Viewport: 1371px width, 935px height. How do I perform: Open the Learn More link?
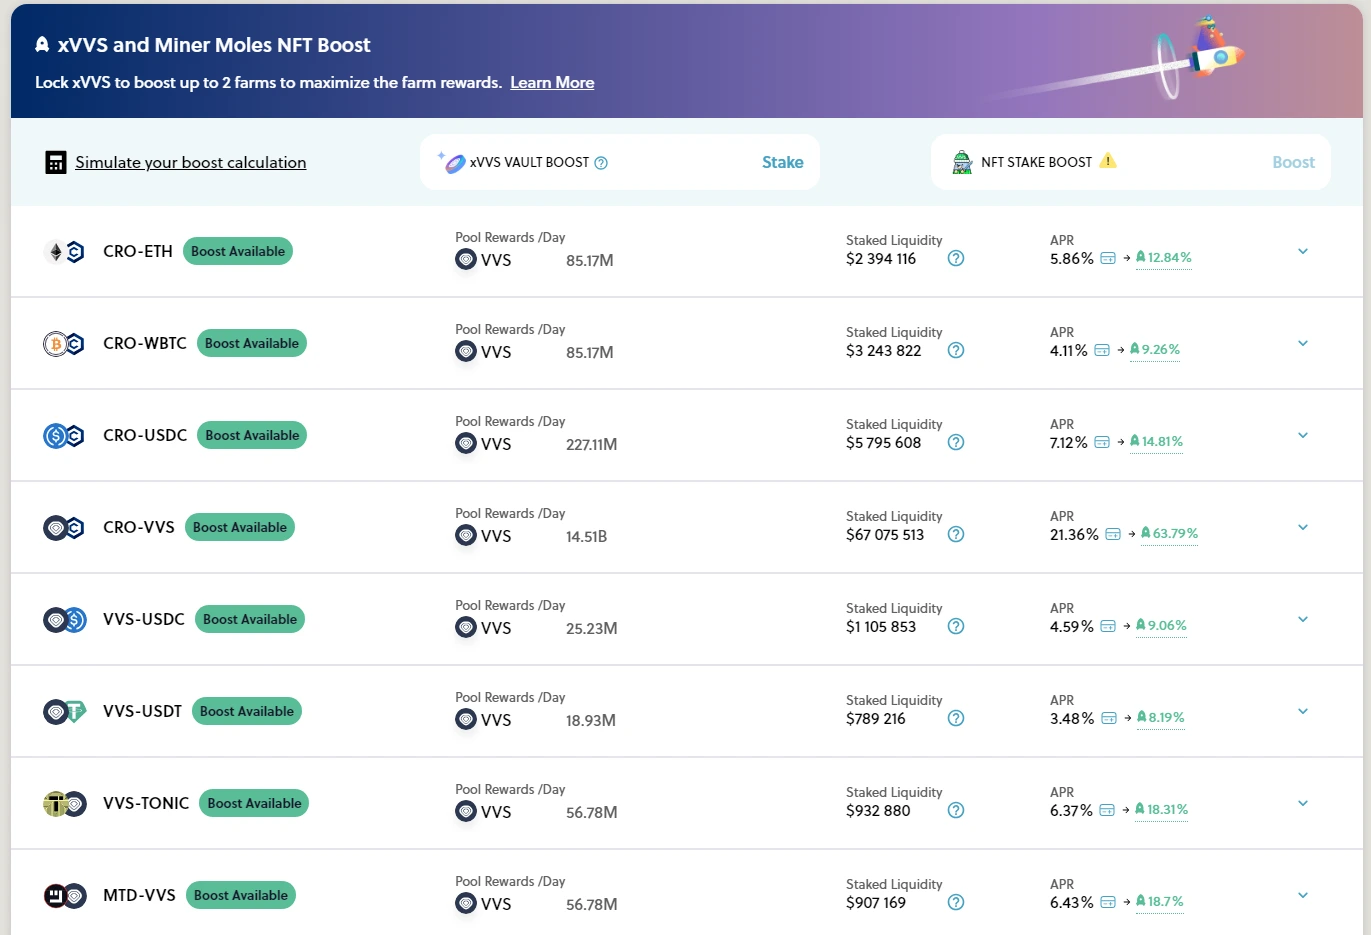point(552,83)
